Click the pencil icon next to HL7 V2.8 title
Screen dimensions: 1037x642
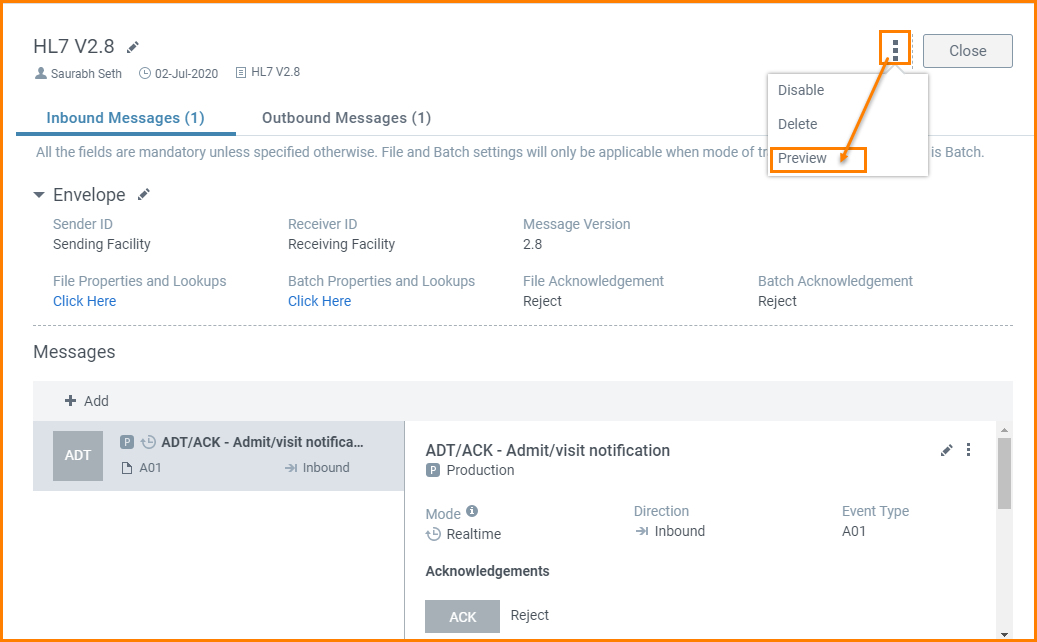click(x=133, y=47)
